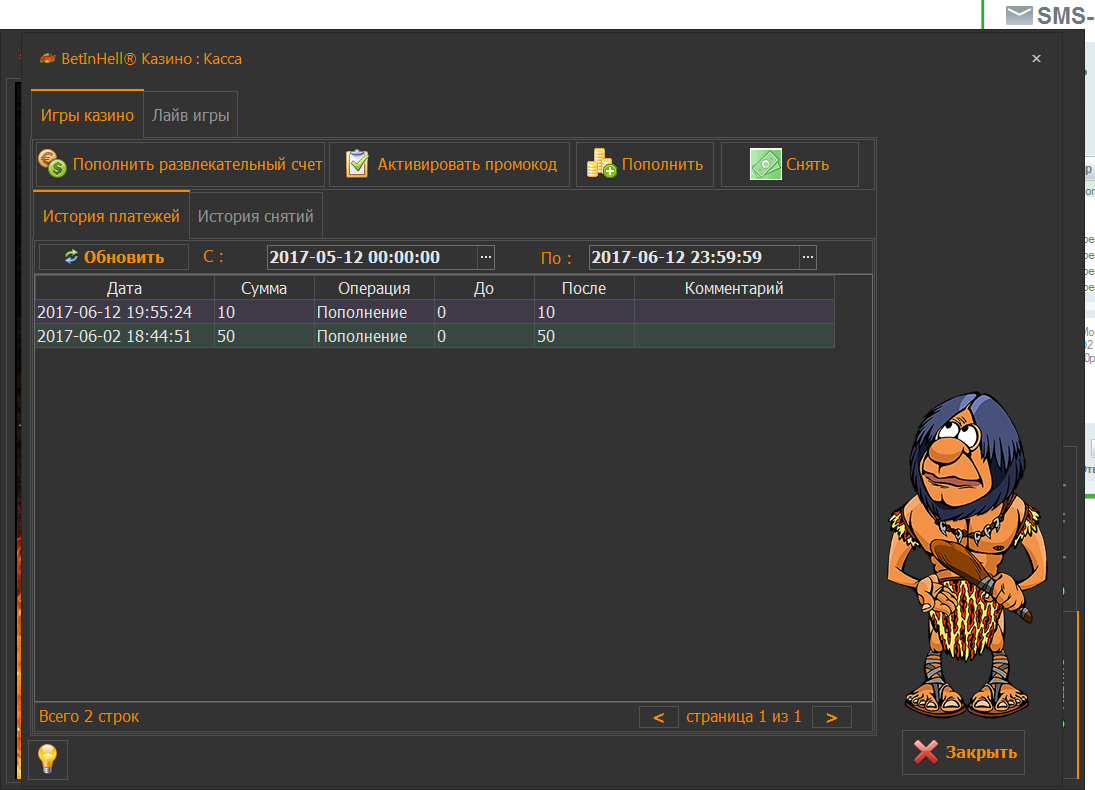Image resolution: width=1095 pixels, height=790 pixels.
Task: Click the end date field 2017-06-12
Action: tap(692, 257)
